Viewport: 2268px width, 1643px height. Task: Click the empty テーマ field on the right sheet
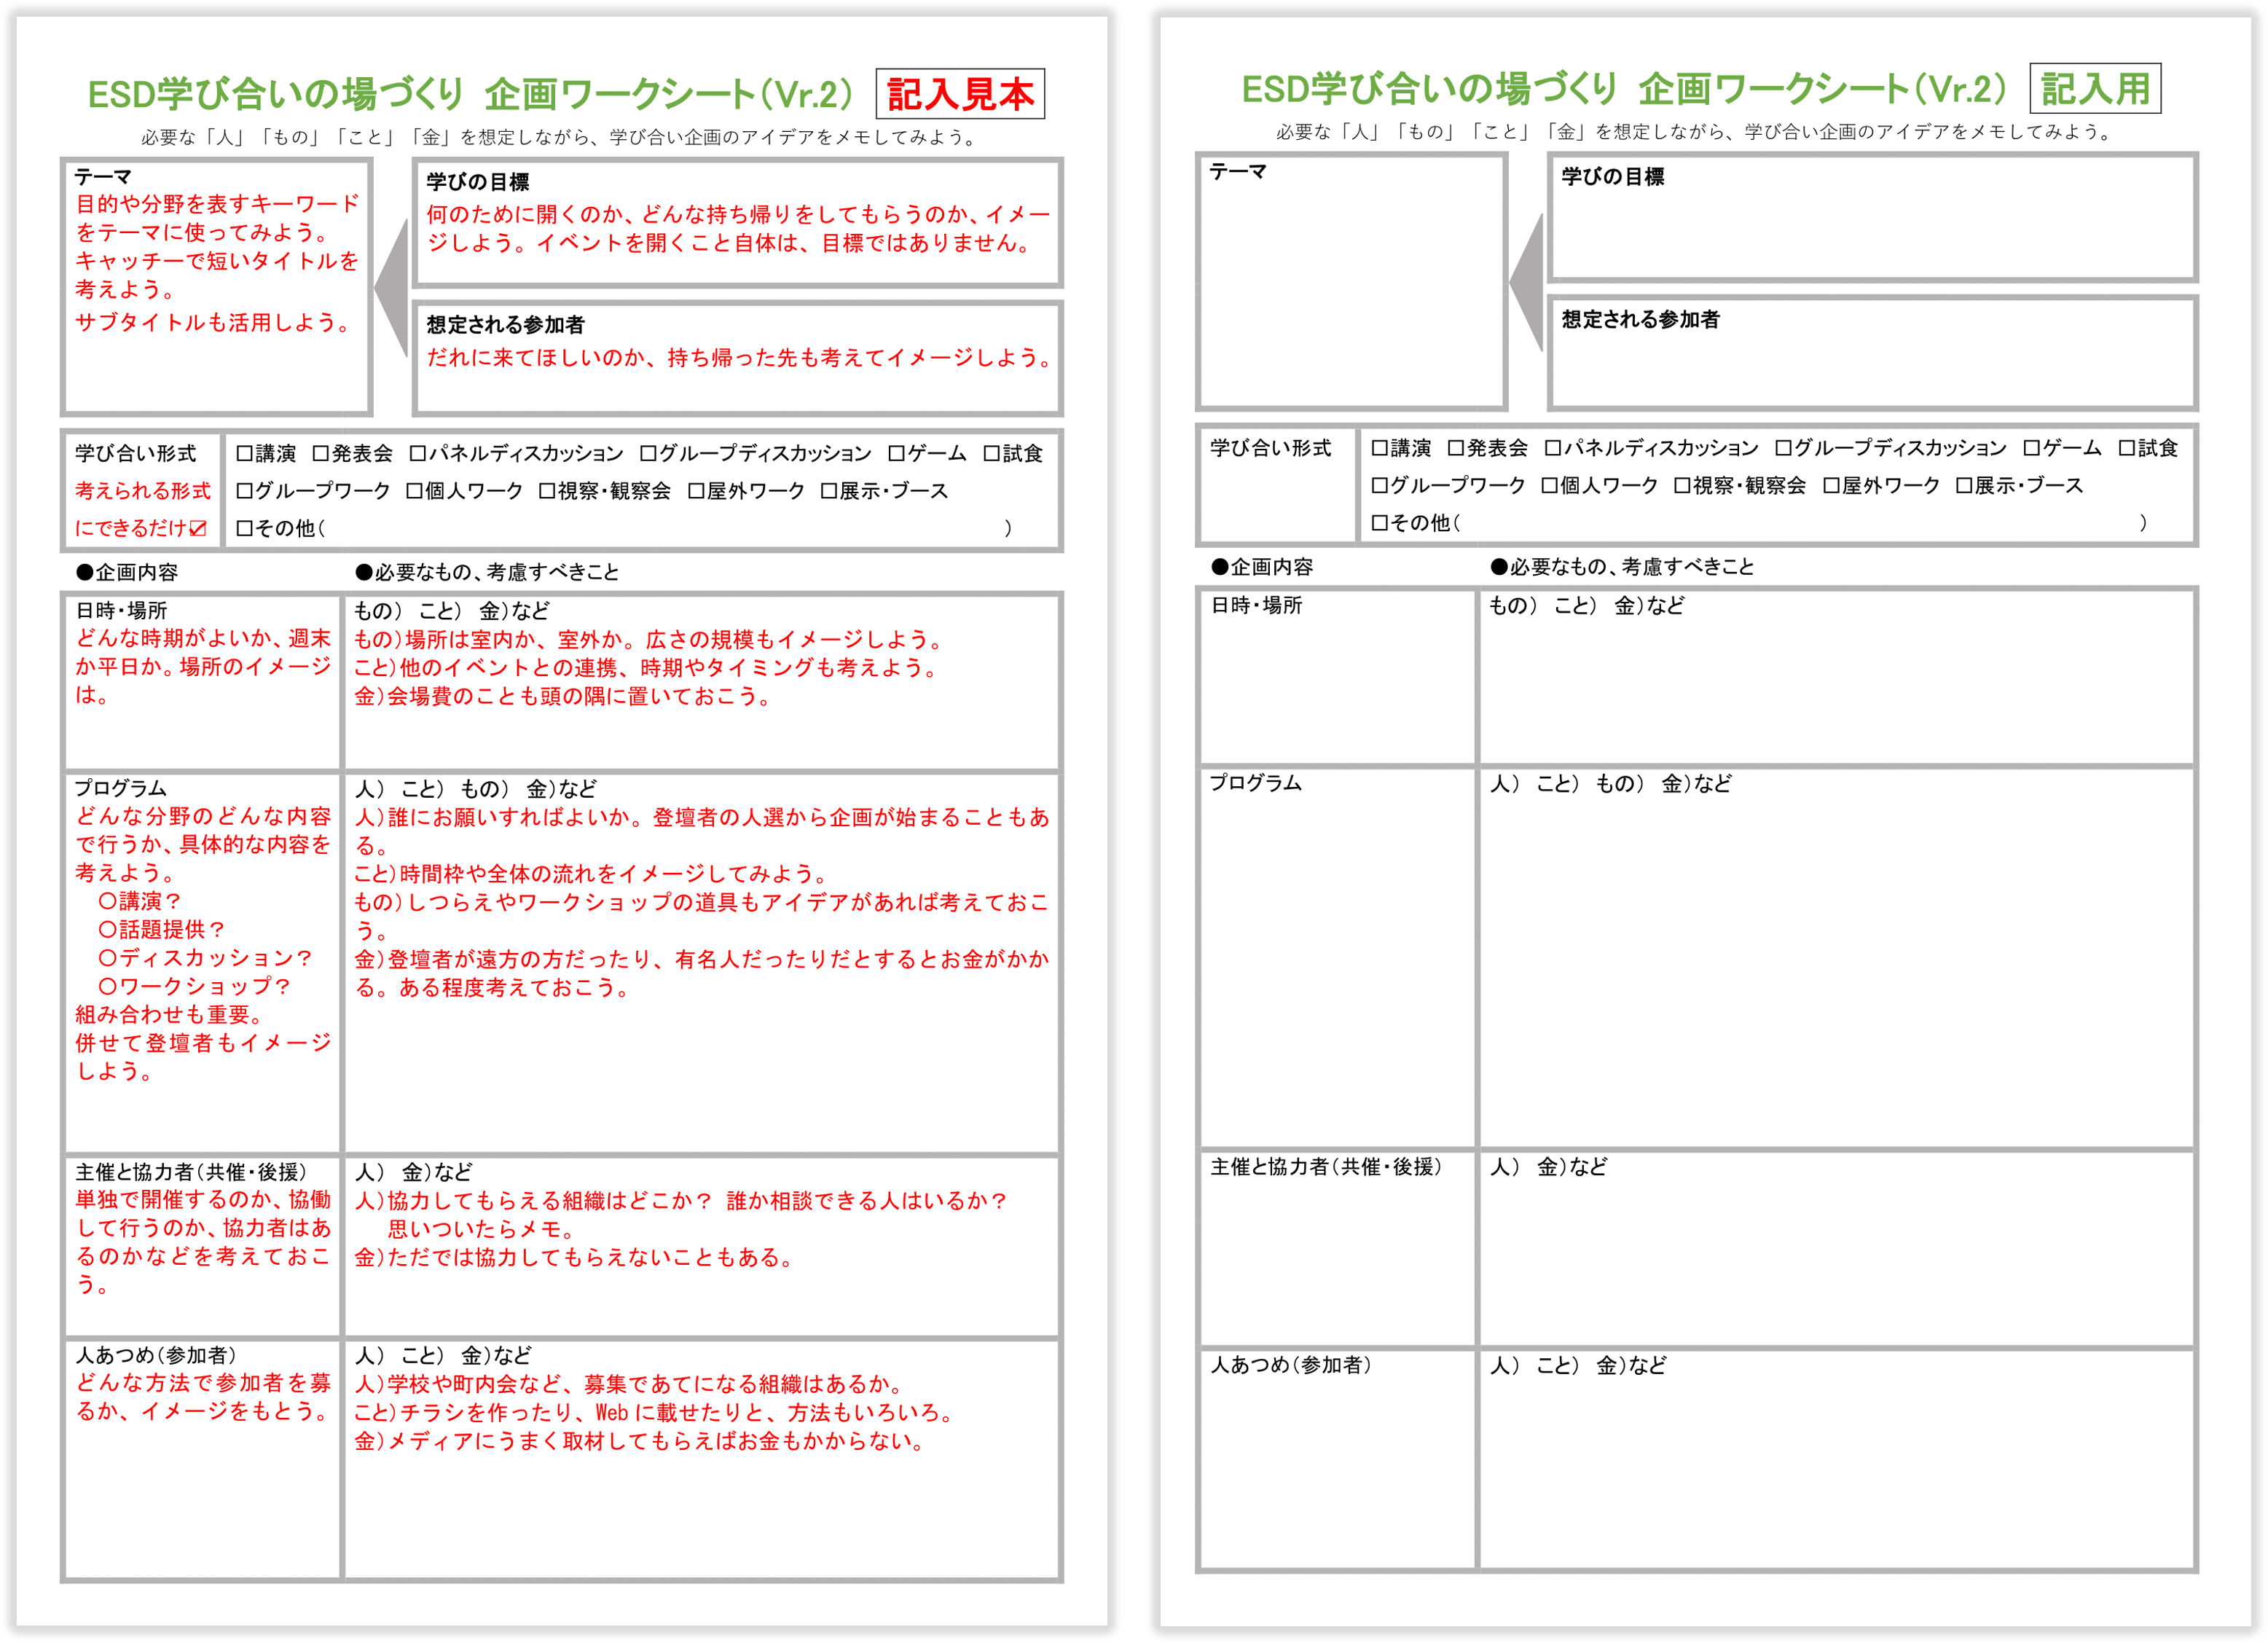click(x=1351, y=282)
